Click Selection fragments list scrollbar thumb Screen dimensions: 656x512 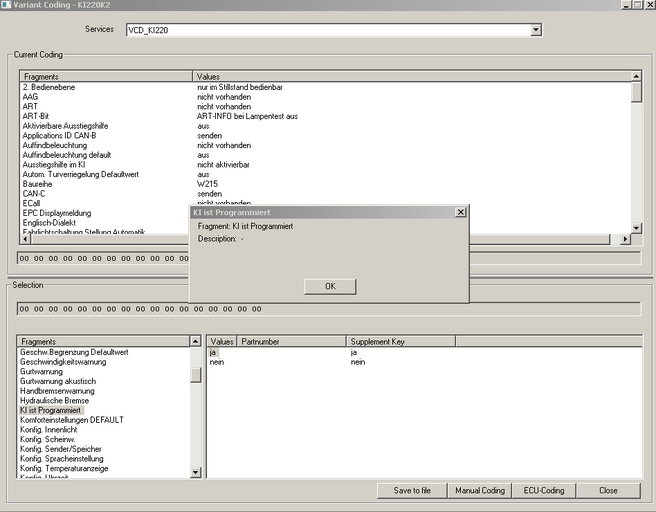point(195,375)
